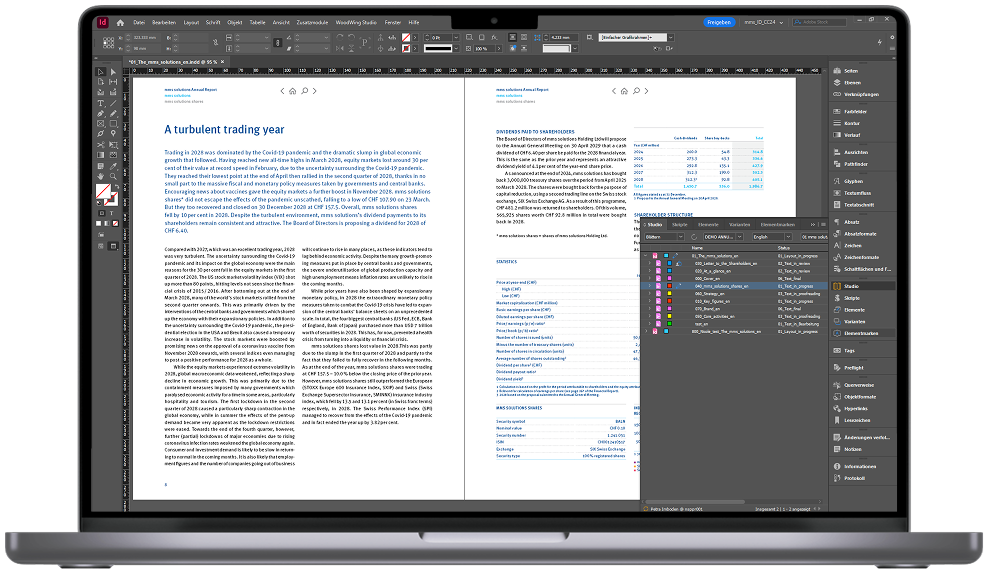This screenshot has height=574, width=988.
Task: Select the Type tool
Action: [100, 103]
